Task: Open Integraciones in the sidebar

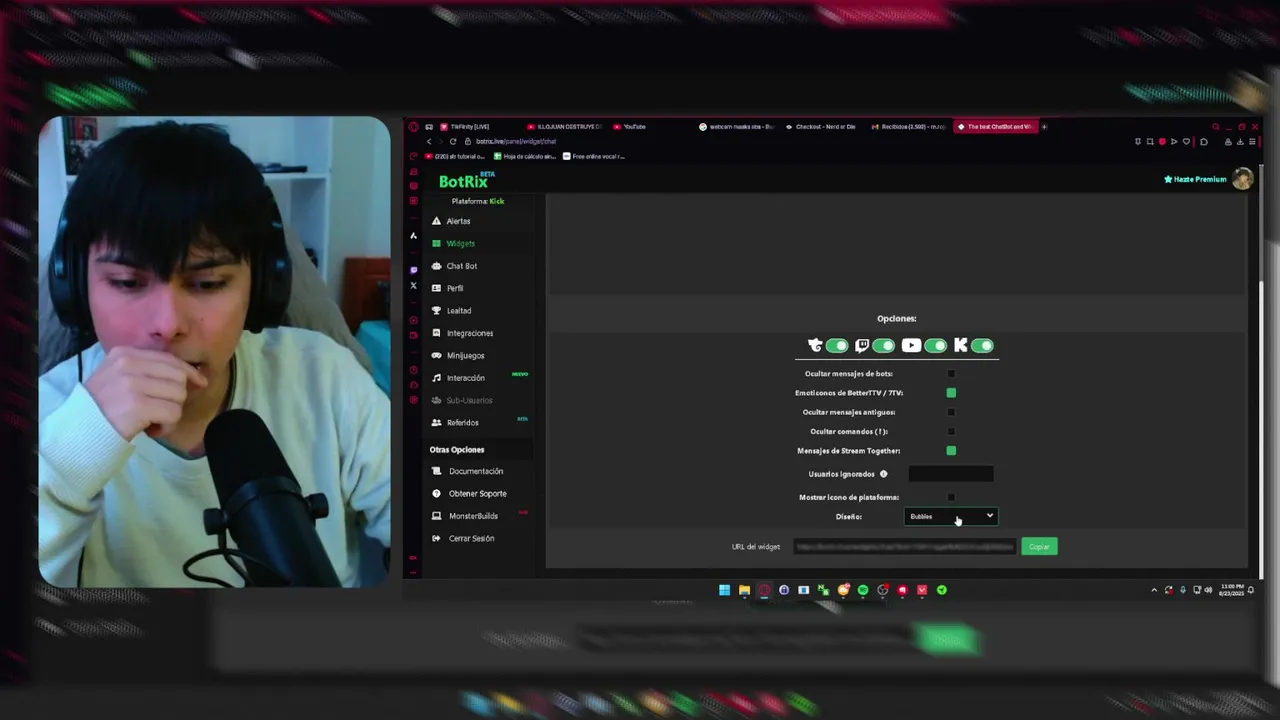Action: (x=463, y=333)
